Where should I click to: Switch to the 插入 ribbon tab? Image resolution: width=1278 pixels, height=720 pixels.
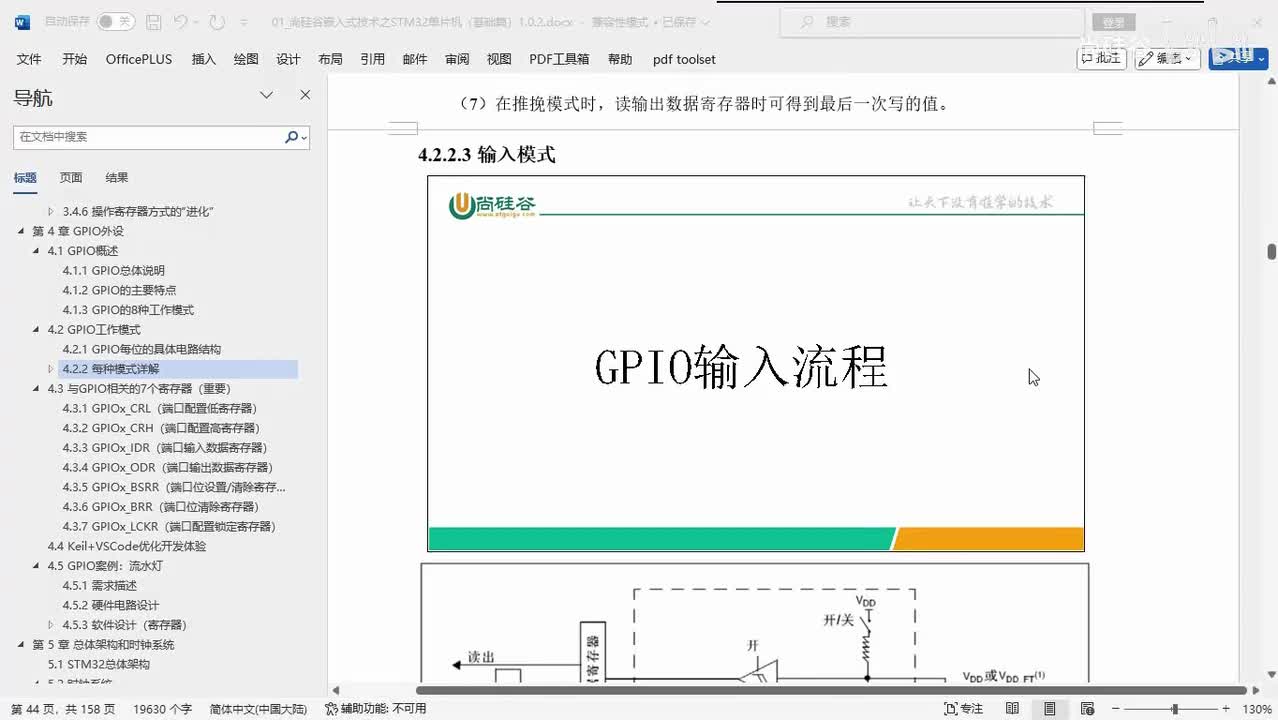[x=204, y=59]
